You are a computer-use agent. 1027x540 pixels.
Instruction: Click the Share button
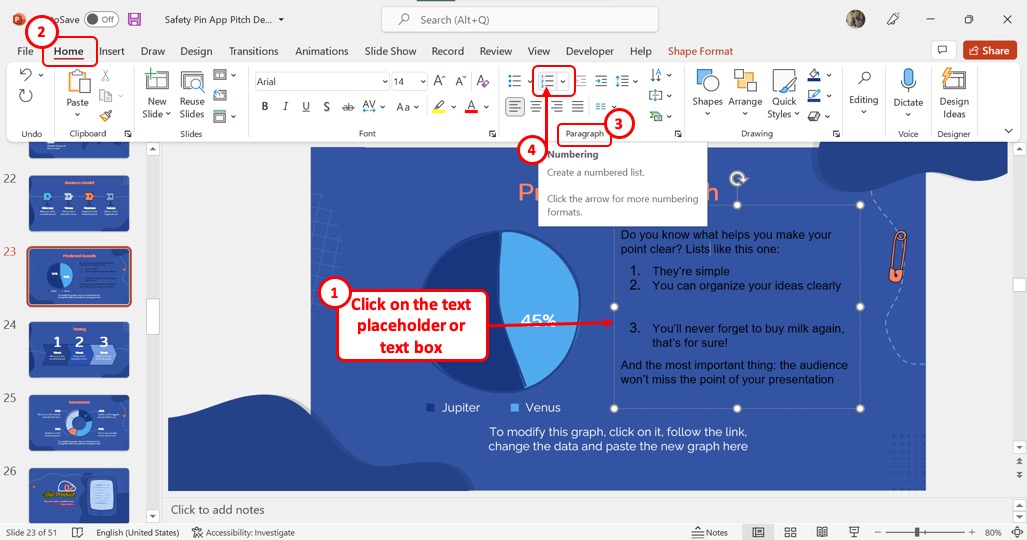pyautogui.click(x=989, y=50)
